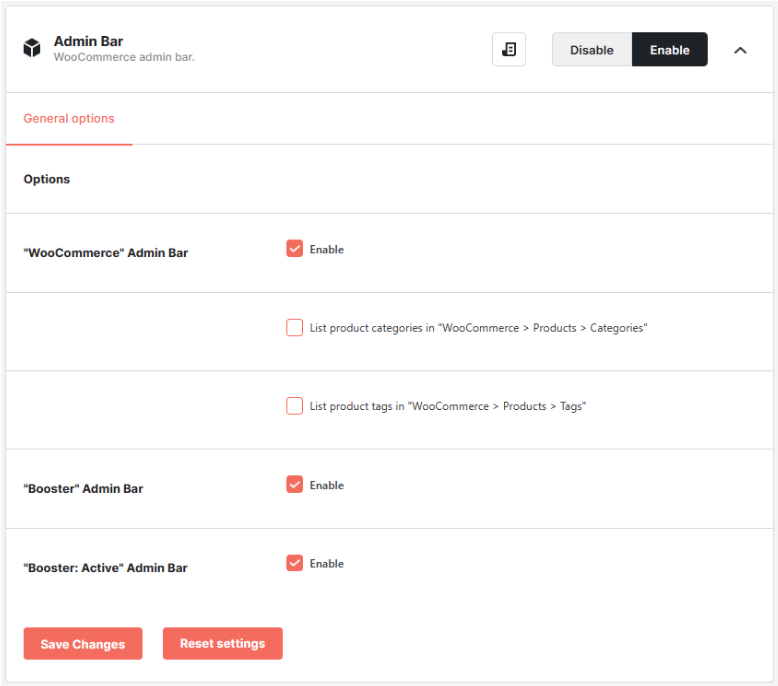Screen dimensions: 778x686
Task: Click the Options section heading
Action: click(47, 179)
